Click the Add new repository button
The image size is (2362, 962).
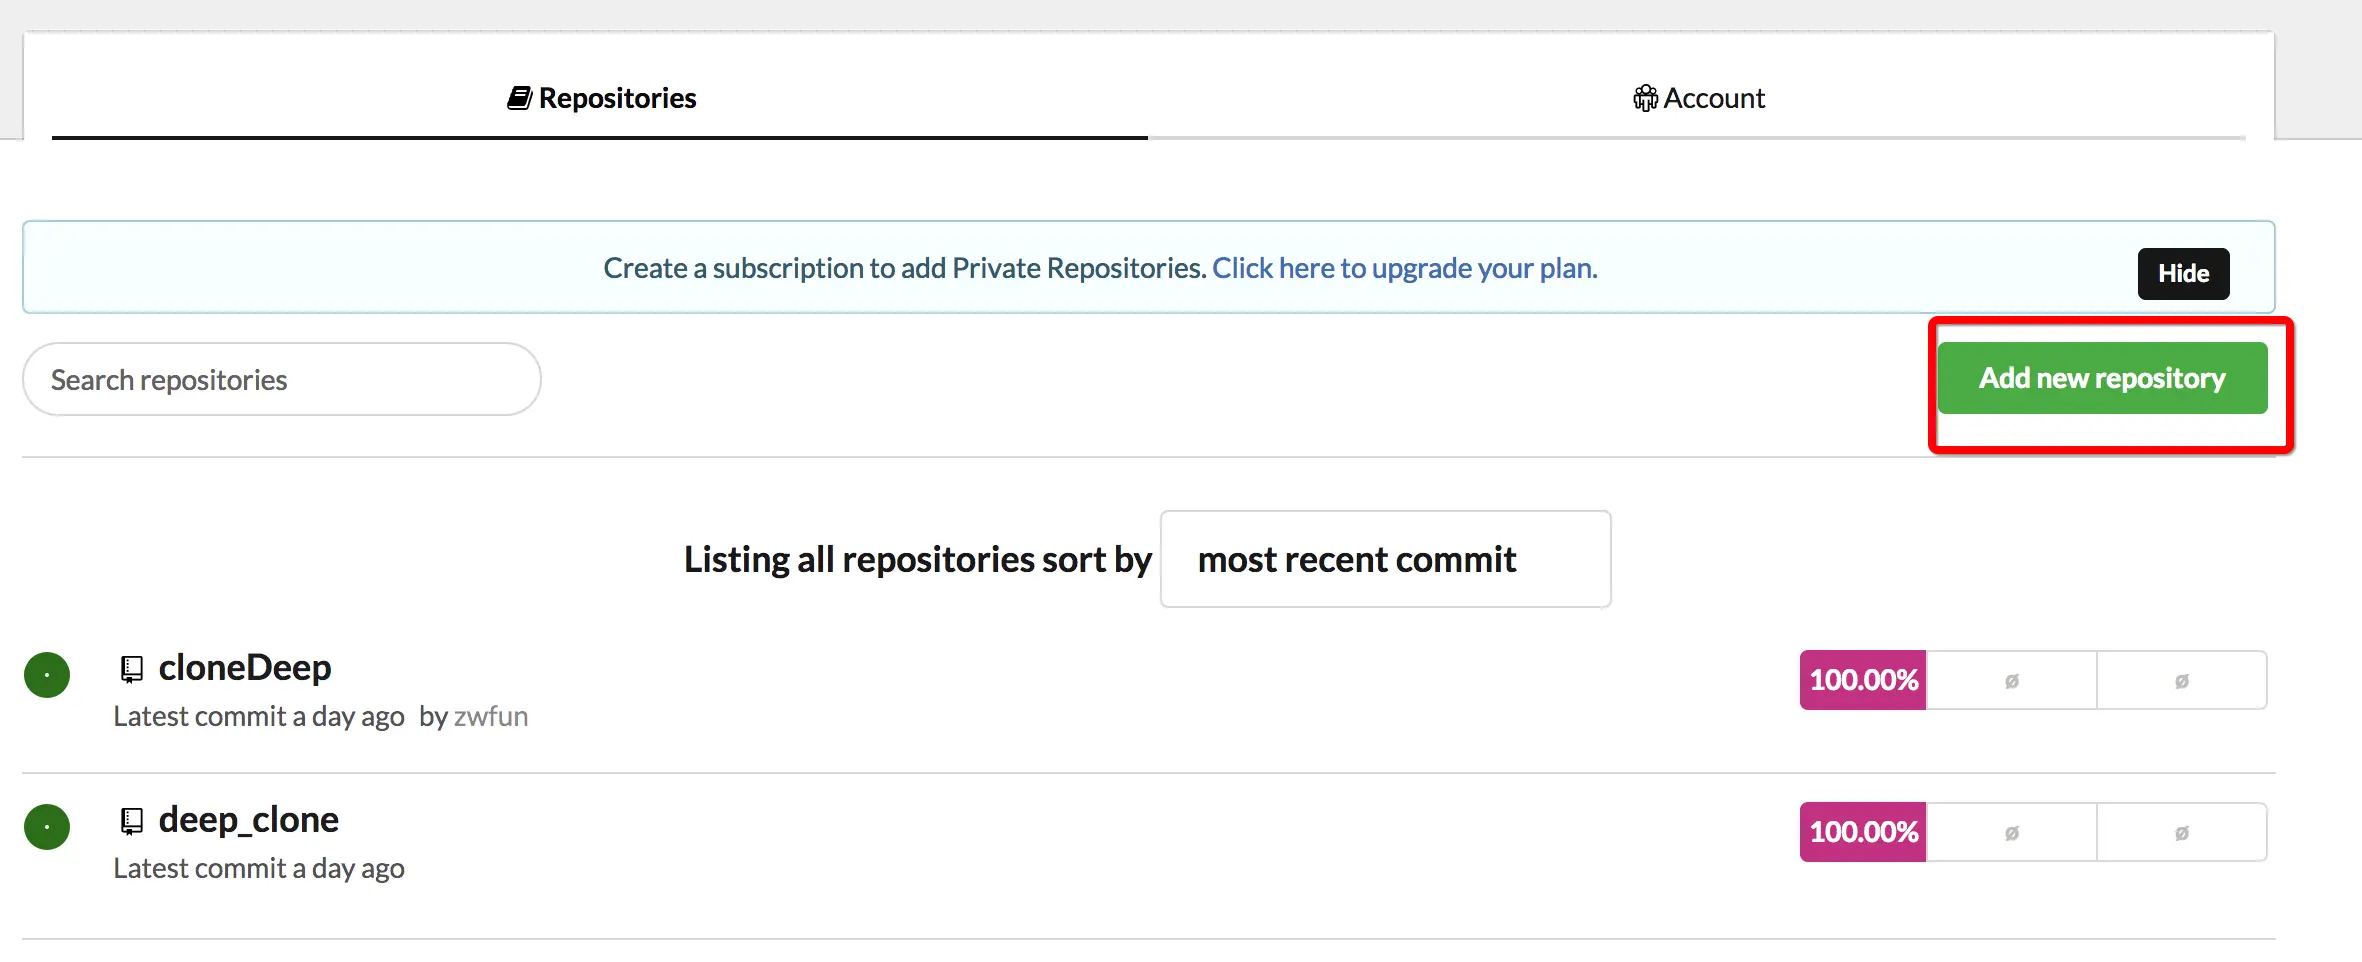click(2102, 378)
